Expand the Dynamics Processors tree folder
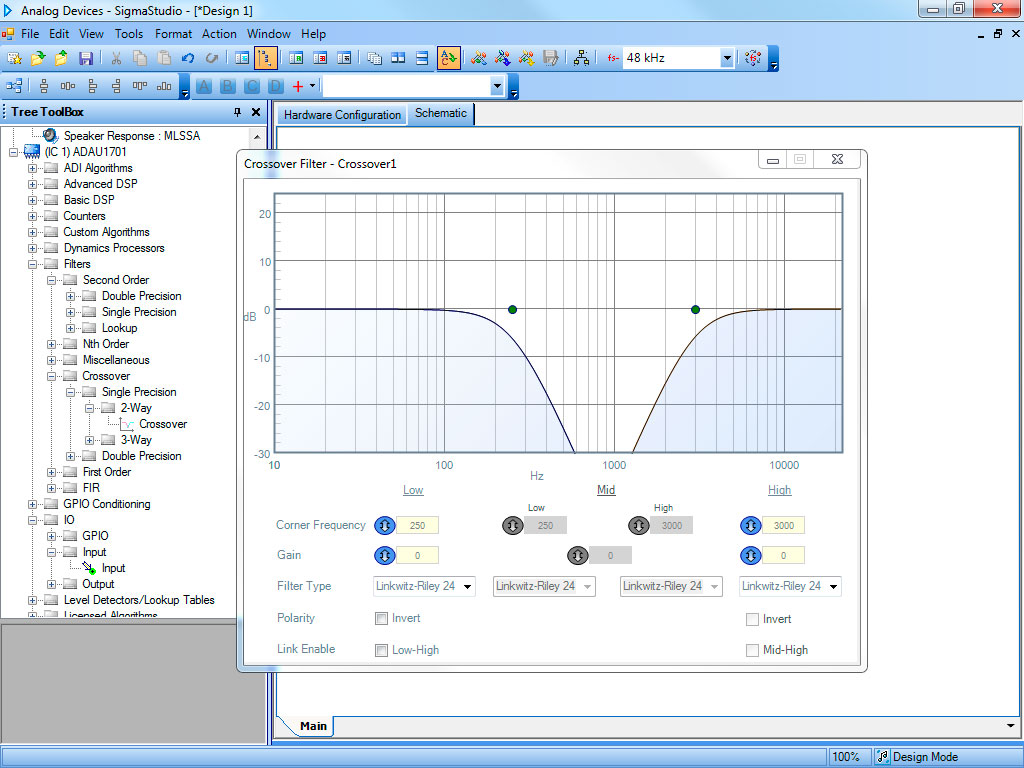1024x768 pixels. pyautogui.click(x=32, y=248)
